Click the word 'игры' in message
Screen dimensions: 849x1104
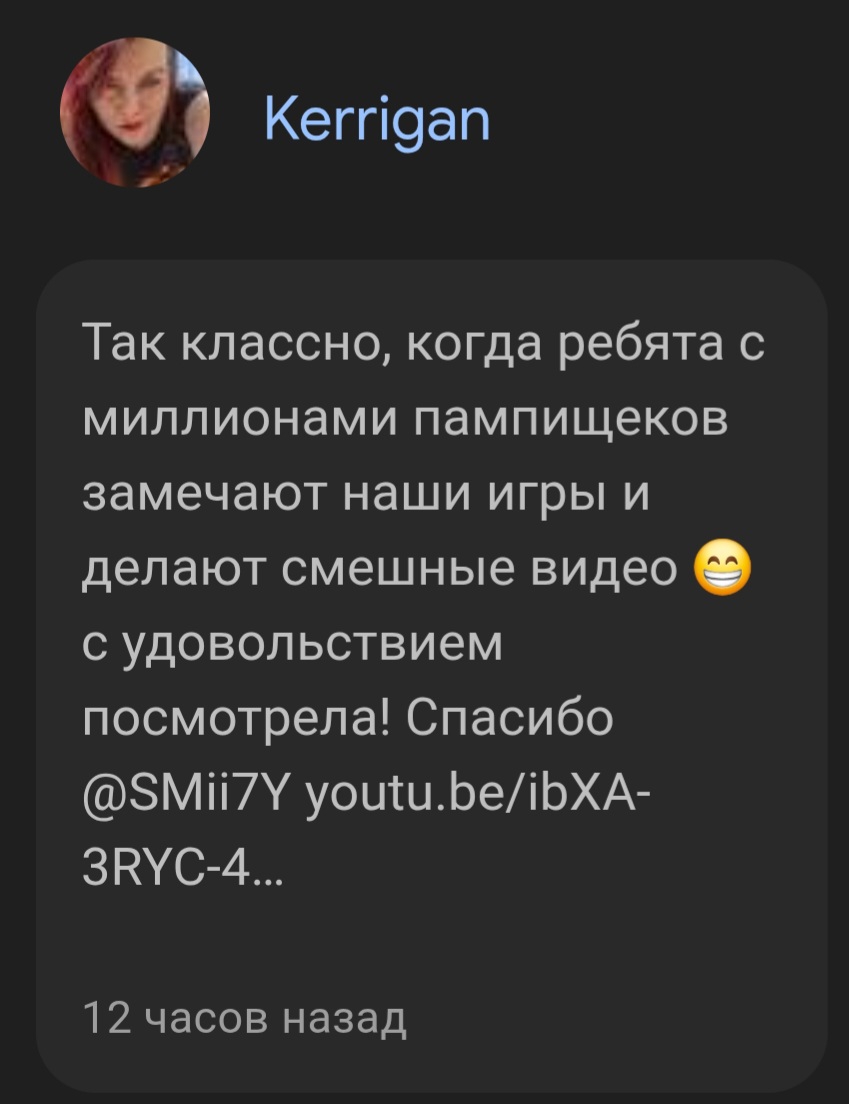(547, 497)
